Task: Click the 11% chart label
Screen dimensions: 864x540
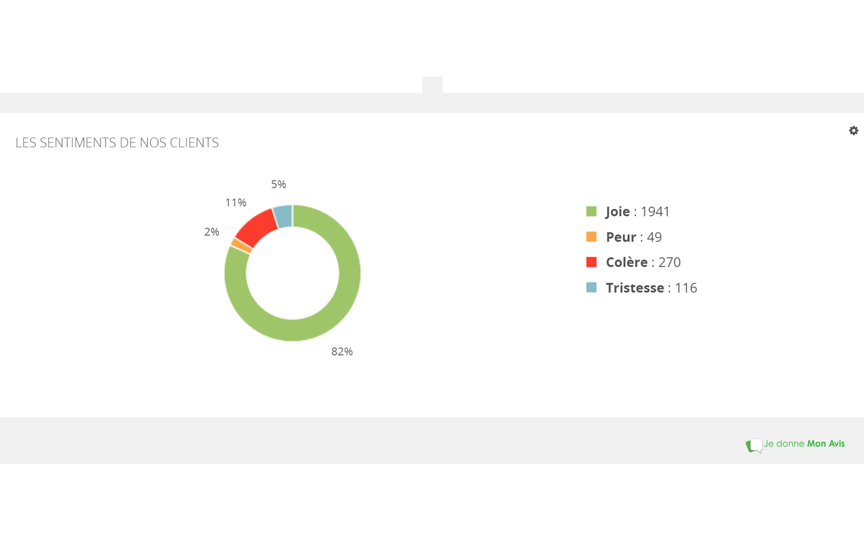Action: click(x=235, y=203)
